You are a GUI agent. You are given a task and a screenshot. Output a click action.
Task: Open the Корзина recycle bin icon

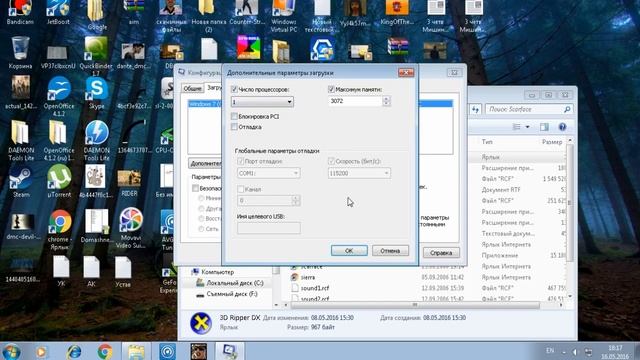(x=20, y=53)
